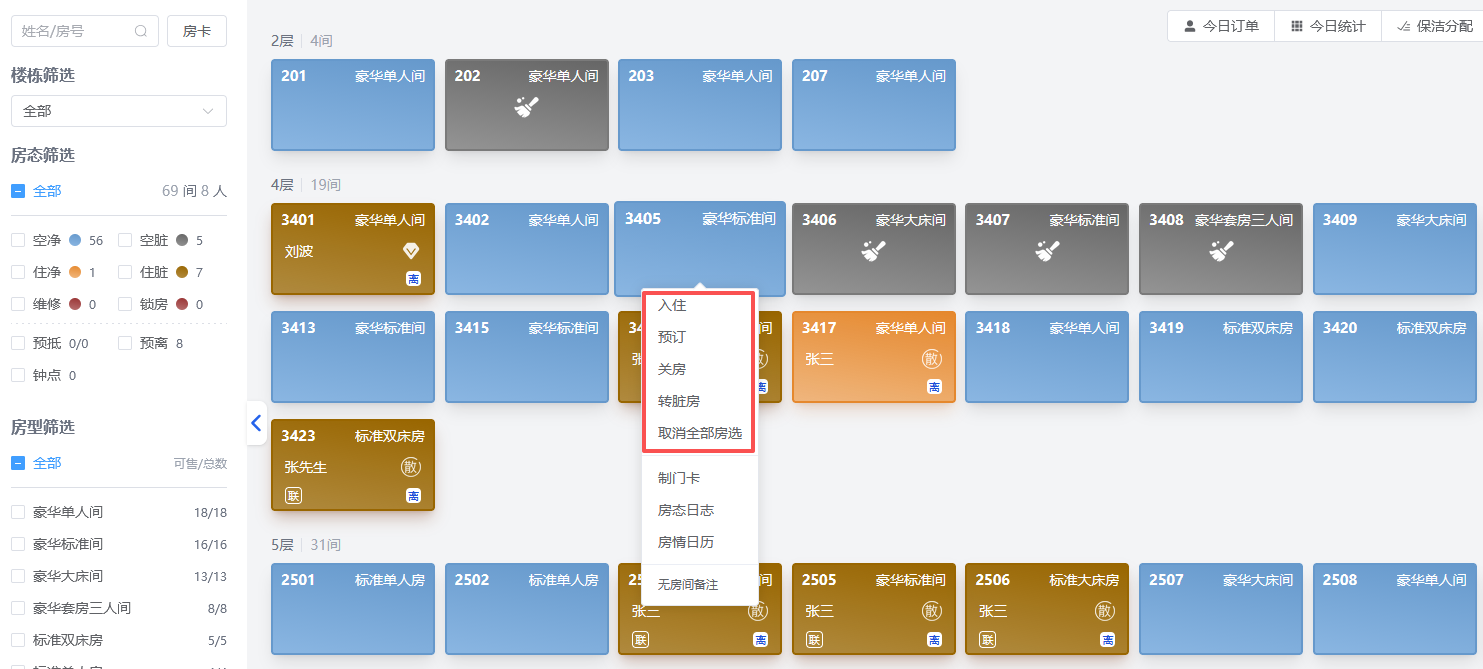Collapse the left filter sidebar arrow
This screenshot has width=1483, height=669.
[x=256, y=423]
